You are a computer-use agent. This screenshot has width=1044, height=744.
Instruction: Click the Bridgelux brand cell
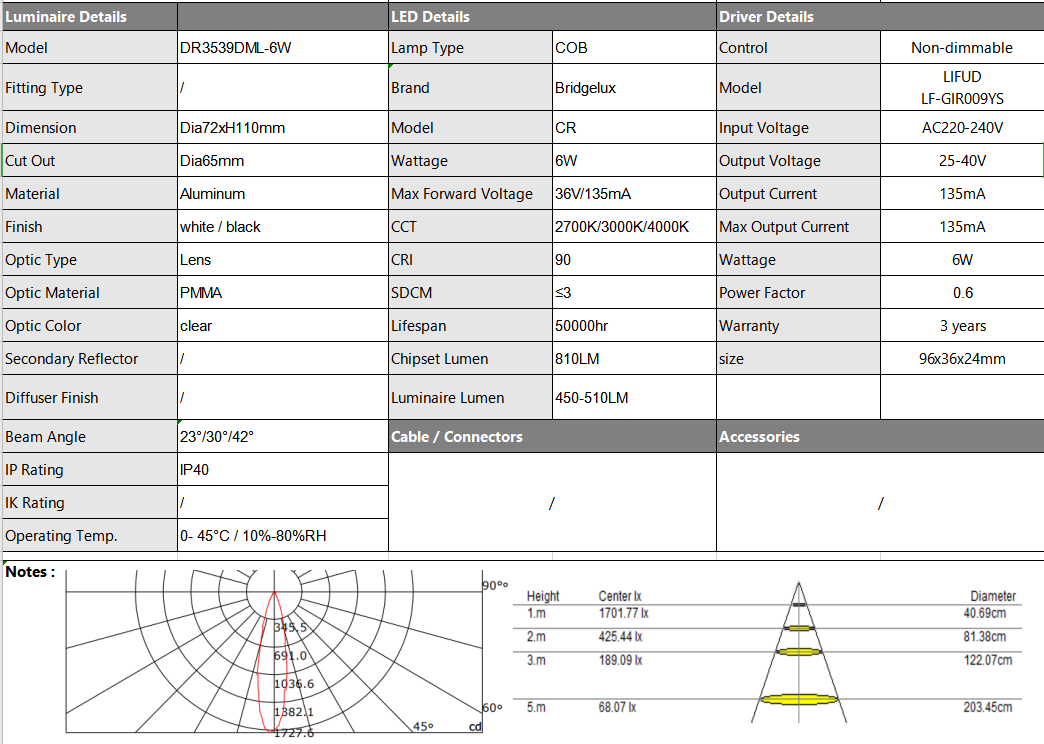coord(634,88)
